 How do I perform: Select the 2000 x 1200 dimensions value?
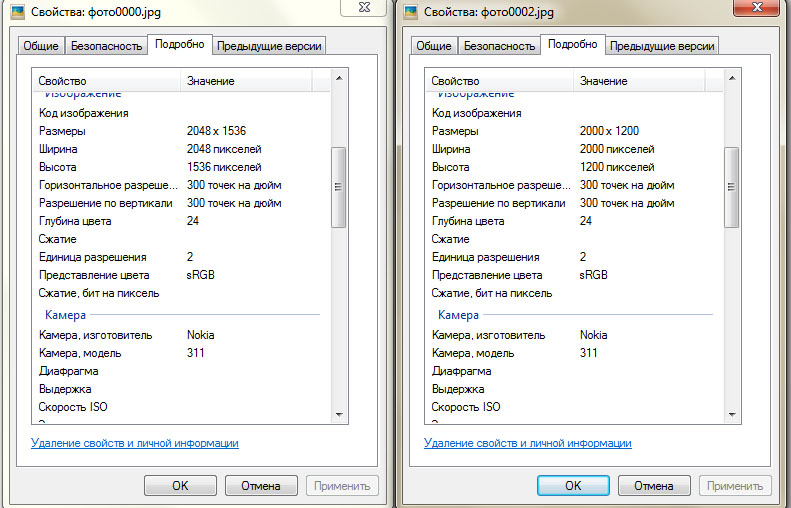tap(609, 131)
